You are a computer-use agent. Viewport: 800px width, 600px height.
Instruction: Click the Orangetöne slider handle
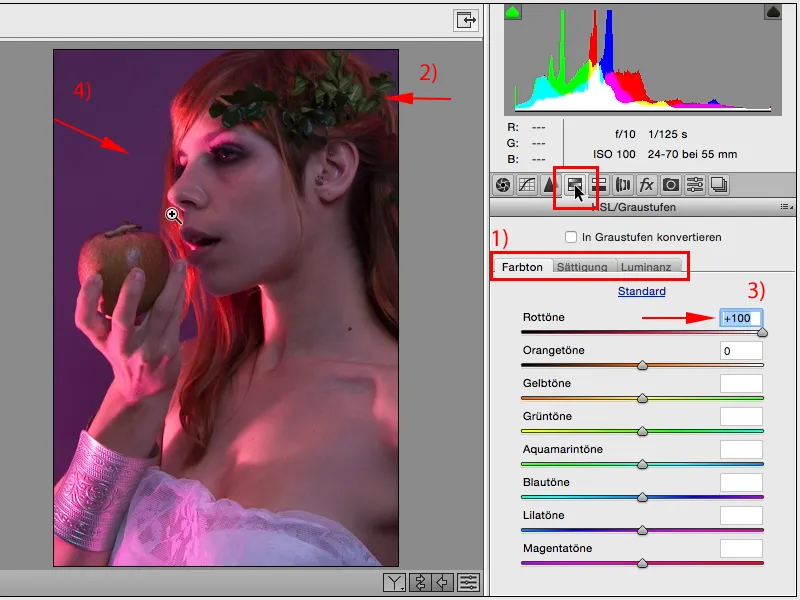642,365
